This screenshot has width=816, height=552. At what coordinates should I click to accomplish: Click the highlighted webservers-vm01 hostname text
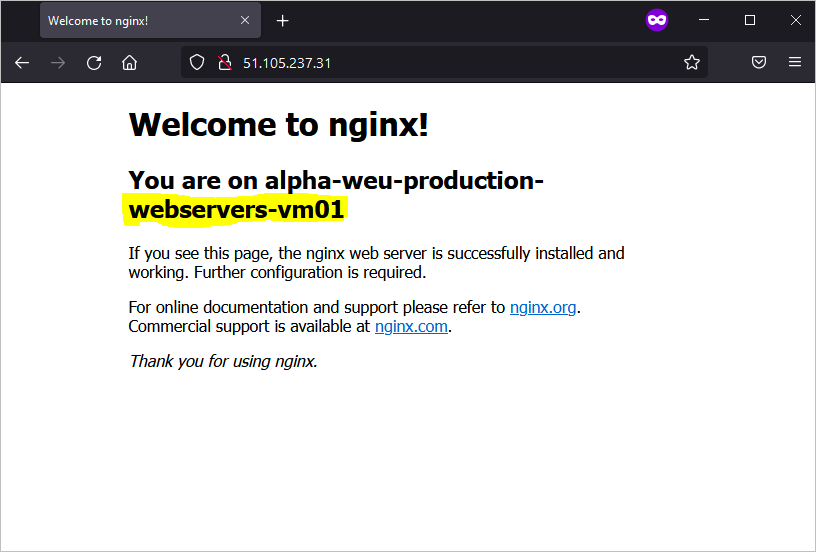coord(236,210)
